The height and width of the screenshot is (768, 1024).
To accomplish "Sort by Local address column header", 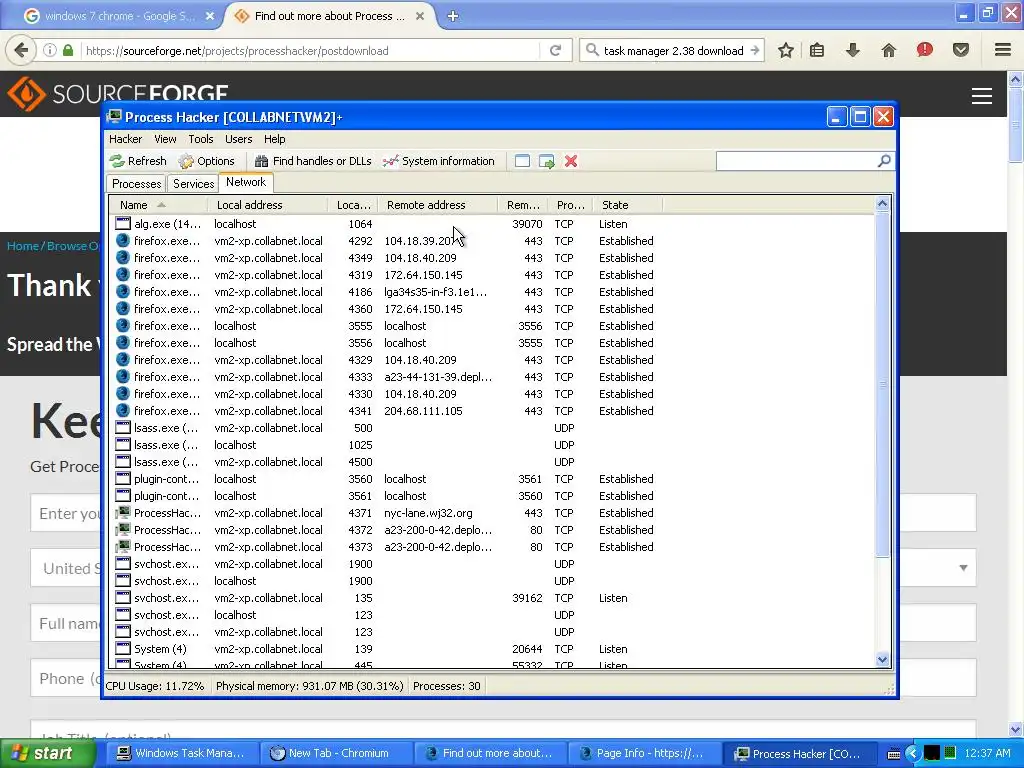I will (x=268, y=205).
